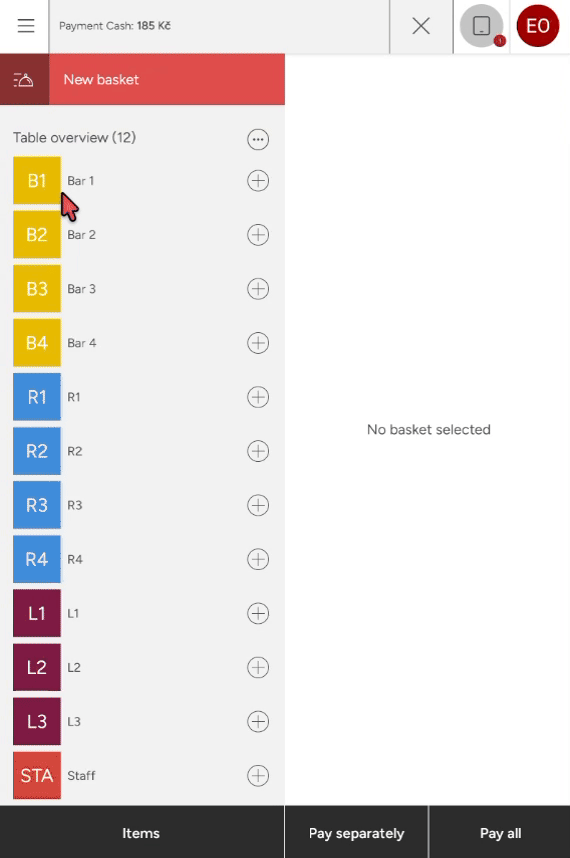Choose Pay all
This screenshot has height=858, width=570.
500,833
